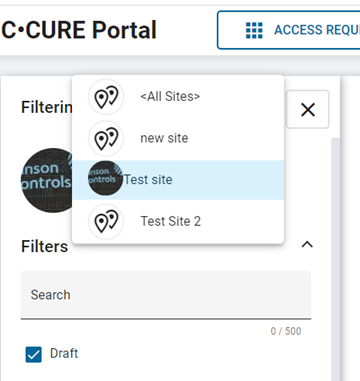Click the Filtering panel heading text
Screen dimensions: 360x381
click(47, 107)
